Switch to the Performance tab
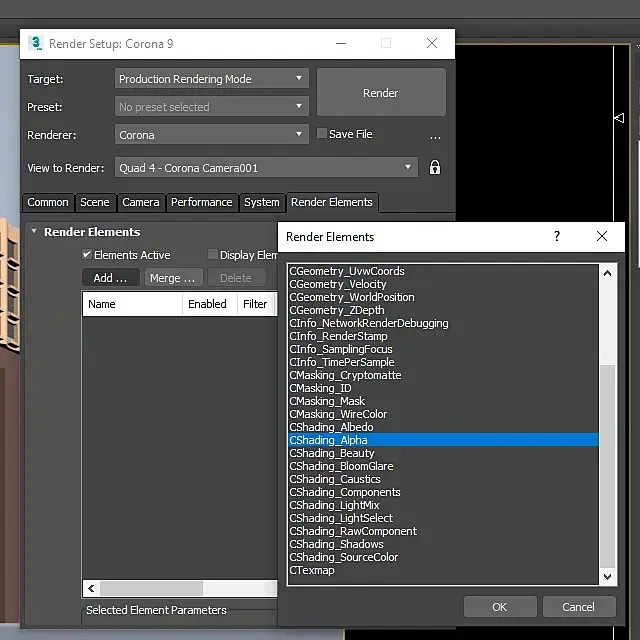Viewport: 640px width, 640px height. 202,202
